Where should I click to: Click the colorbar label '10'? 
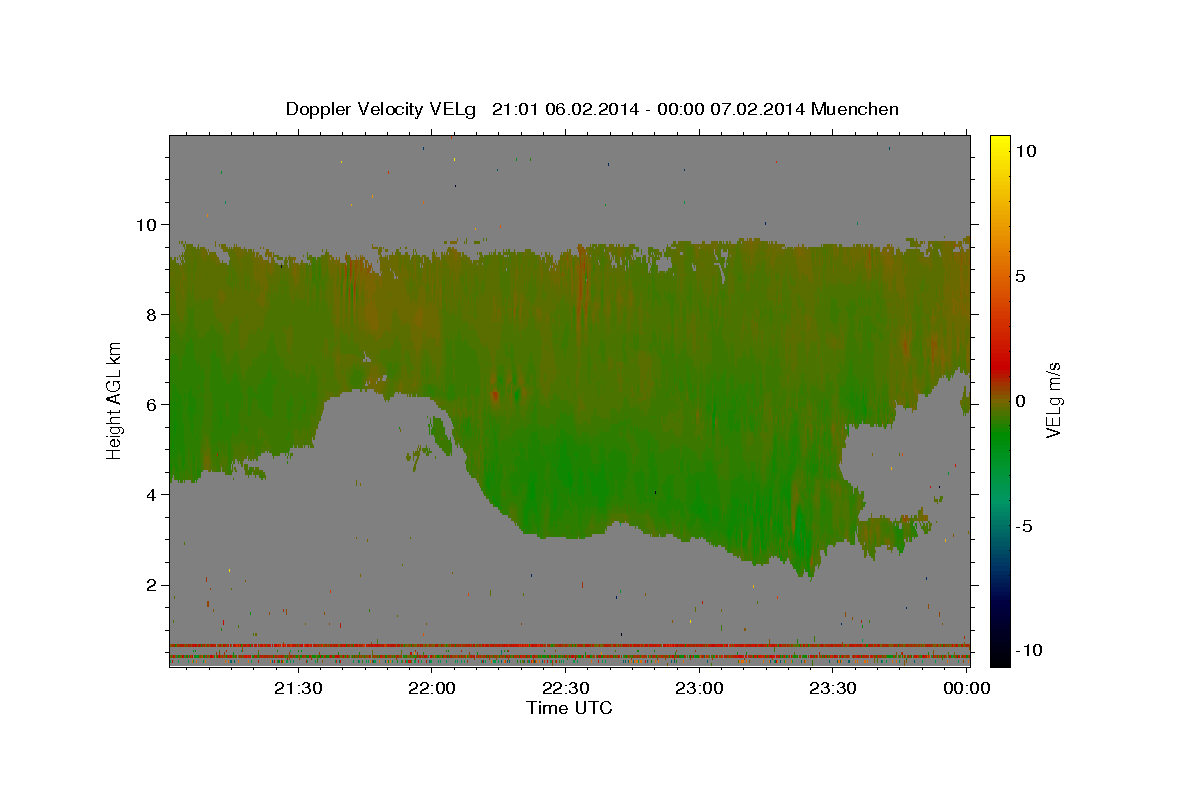point(1025,151)
